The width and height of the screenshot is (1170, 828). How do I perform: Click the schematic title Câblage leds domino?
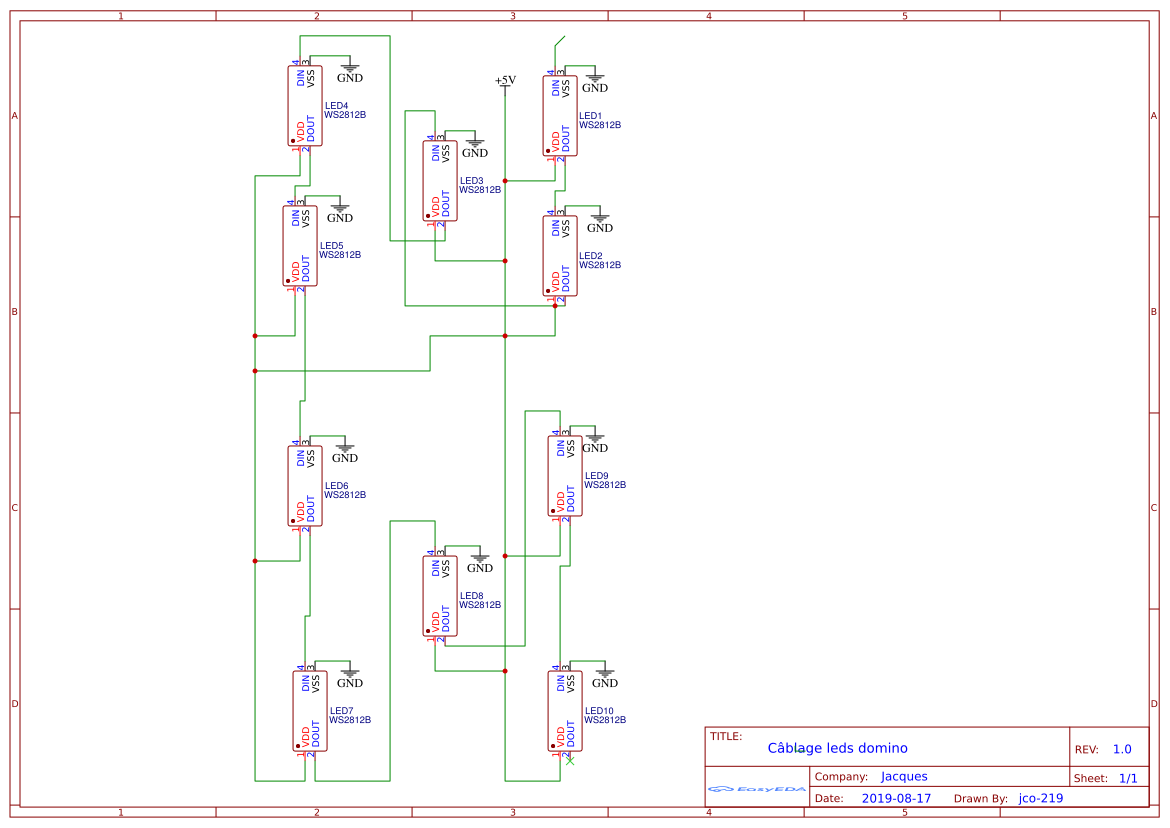[840, 747]
